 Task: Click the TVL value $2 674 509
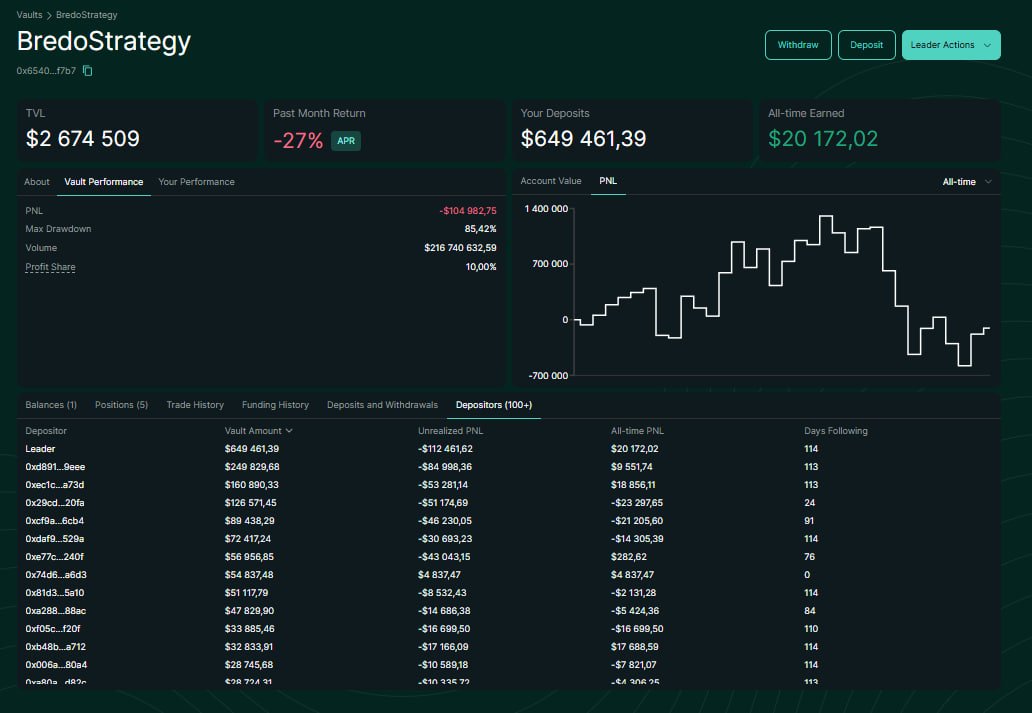[x=83, y=138]
